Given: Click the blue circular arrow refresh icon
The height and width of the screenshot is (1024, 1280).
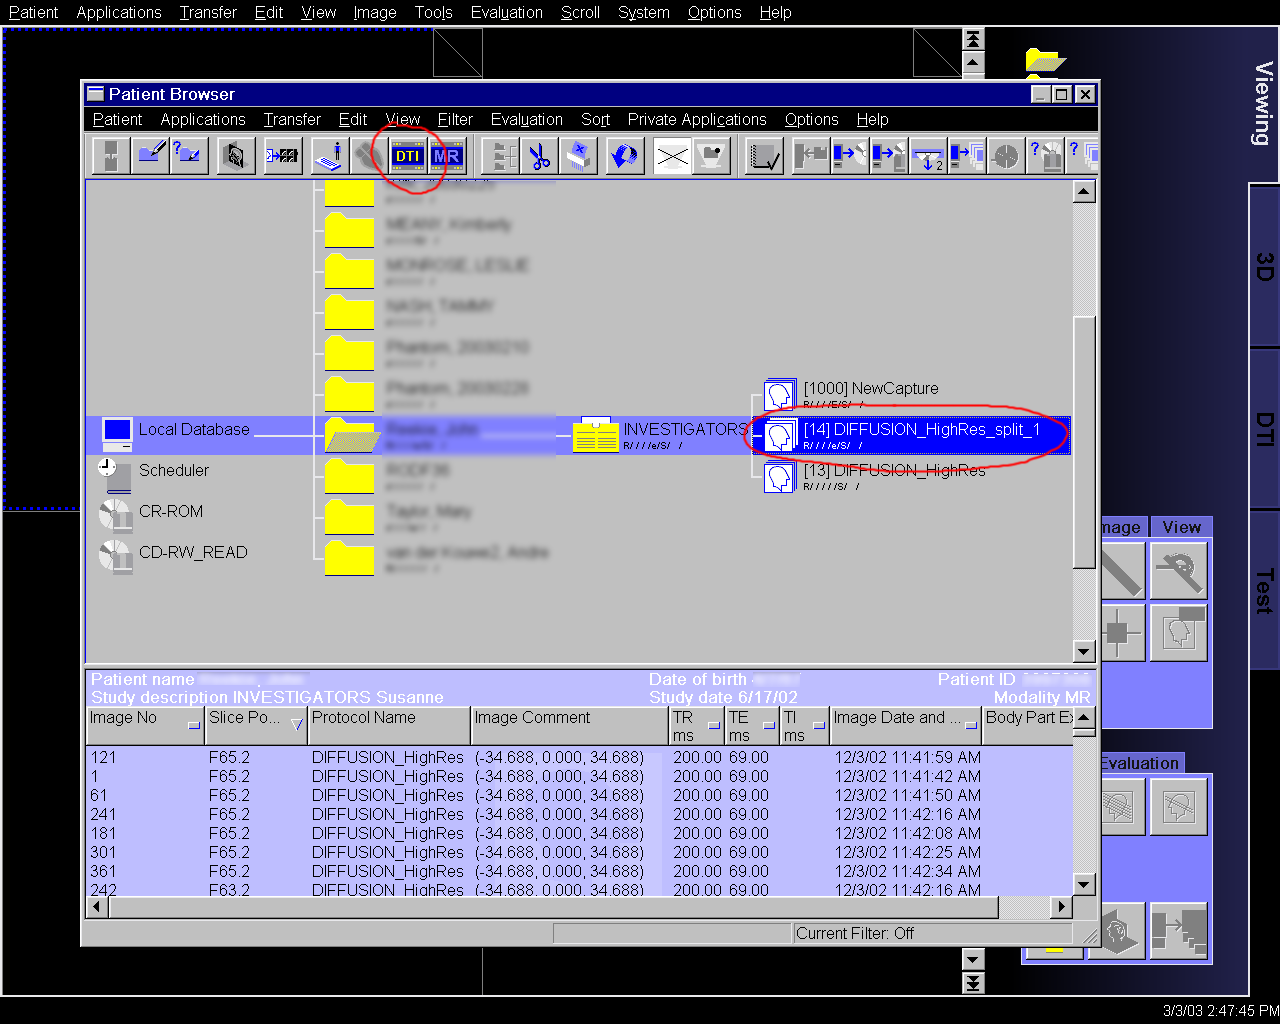Looking at the screenshot, I should click(x=625, y=156).
